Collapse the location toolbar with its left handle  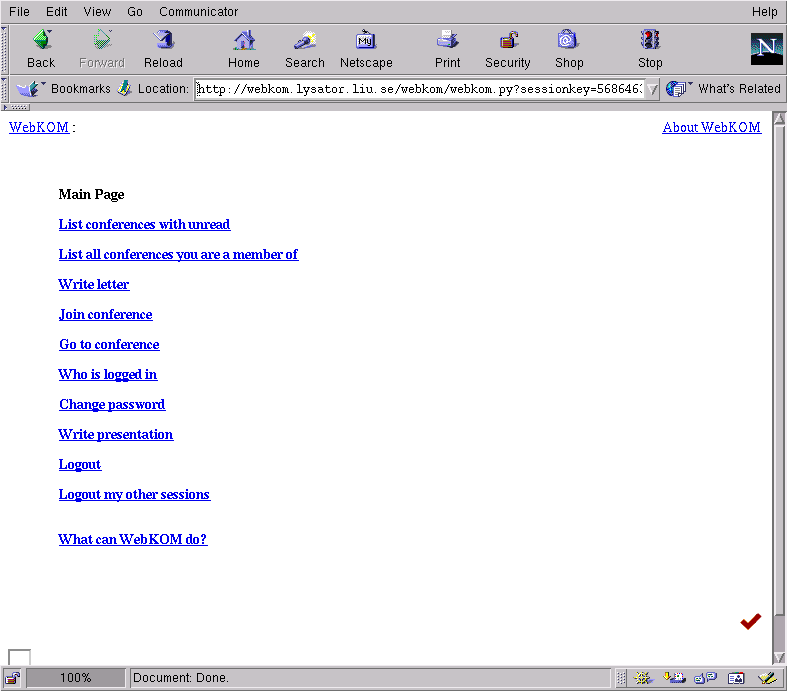[5, 88]
